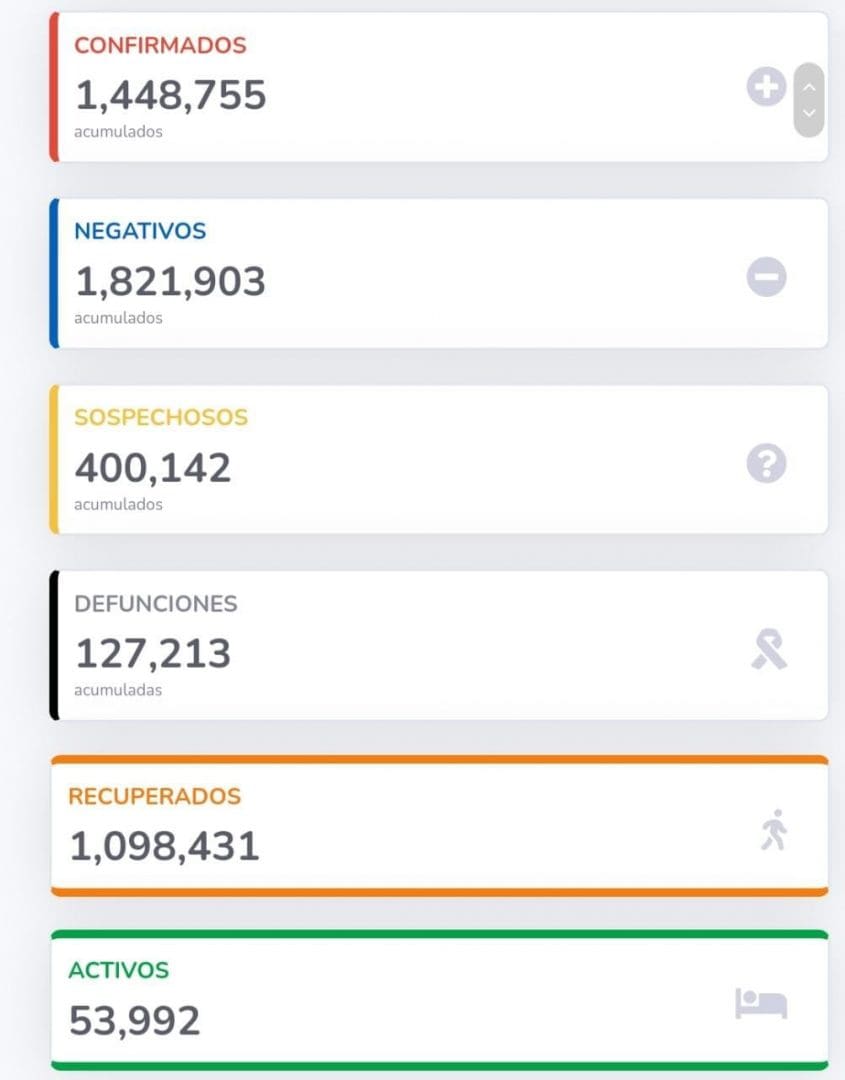
Task: Click the active cases count 53,992
Action: point(134,1021)
